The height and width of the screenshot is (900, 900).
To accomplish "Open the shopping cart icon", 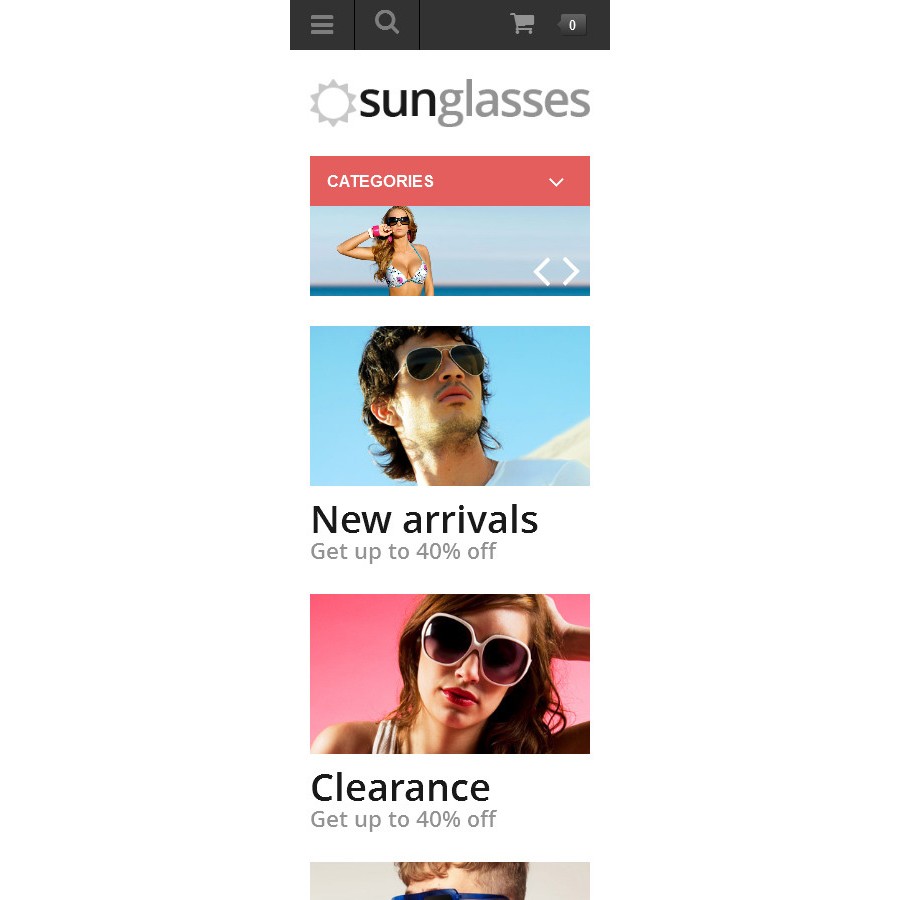I will 522,24.
